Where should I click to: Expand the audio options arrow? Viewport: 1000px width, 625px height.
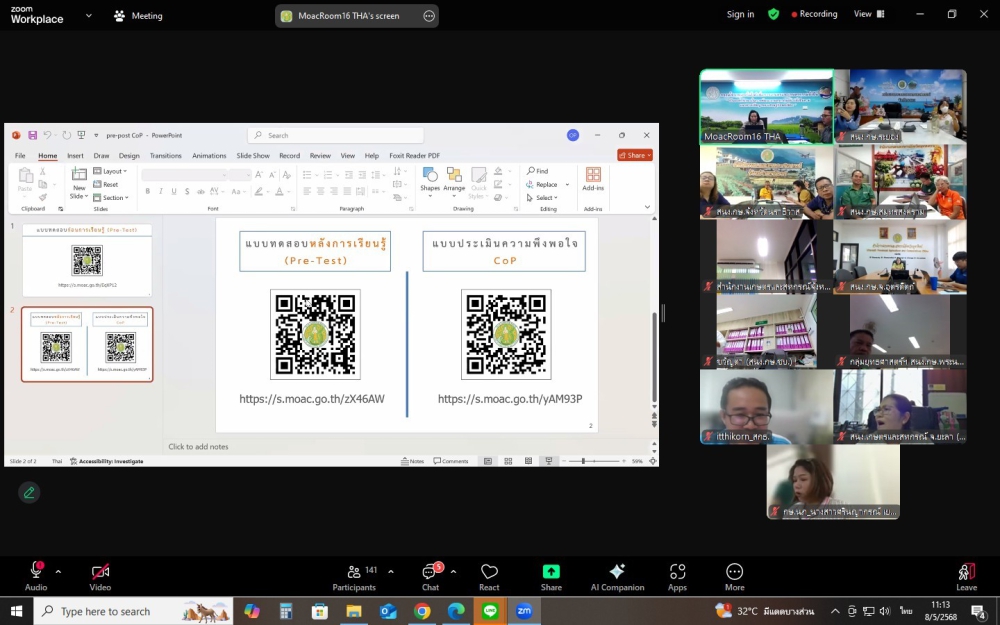(58, 572)
